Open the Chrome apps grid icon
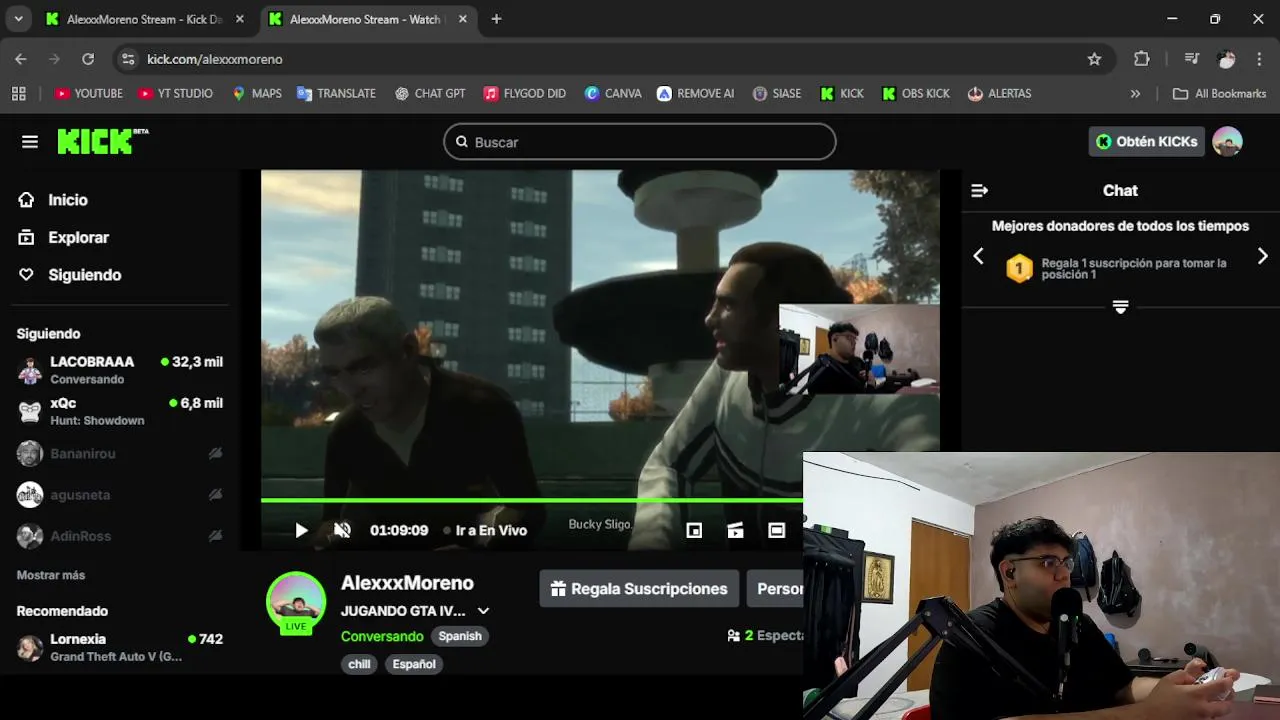 (18, 93)
